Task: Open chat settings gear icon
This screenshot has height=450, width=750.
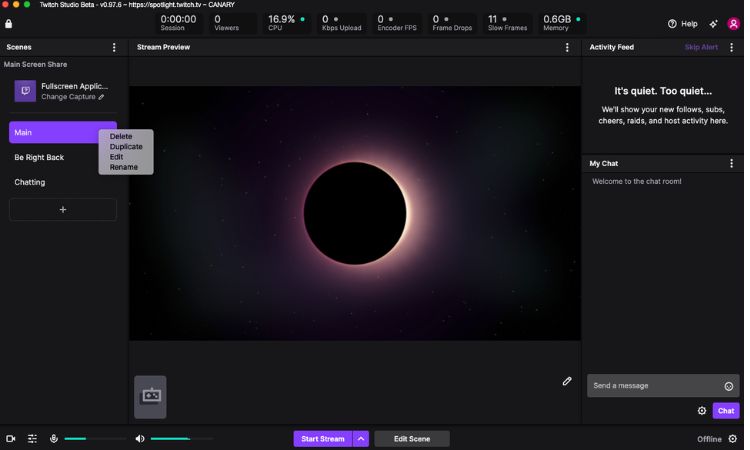Action: pyautogui.click(x=702, y=411)
